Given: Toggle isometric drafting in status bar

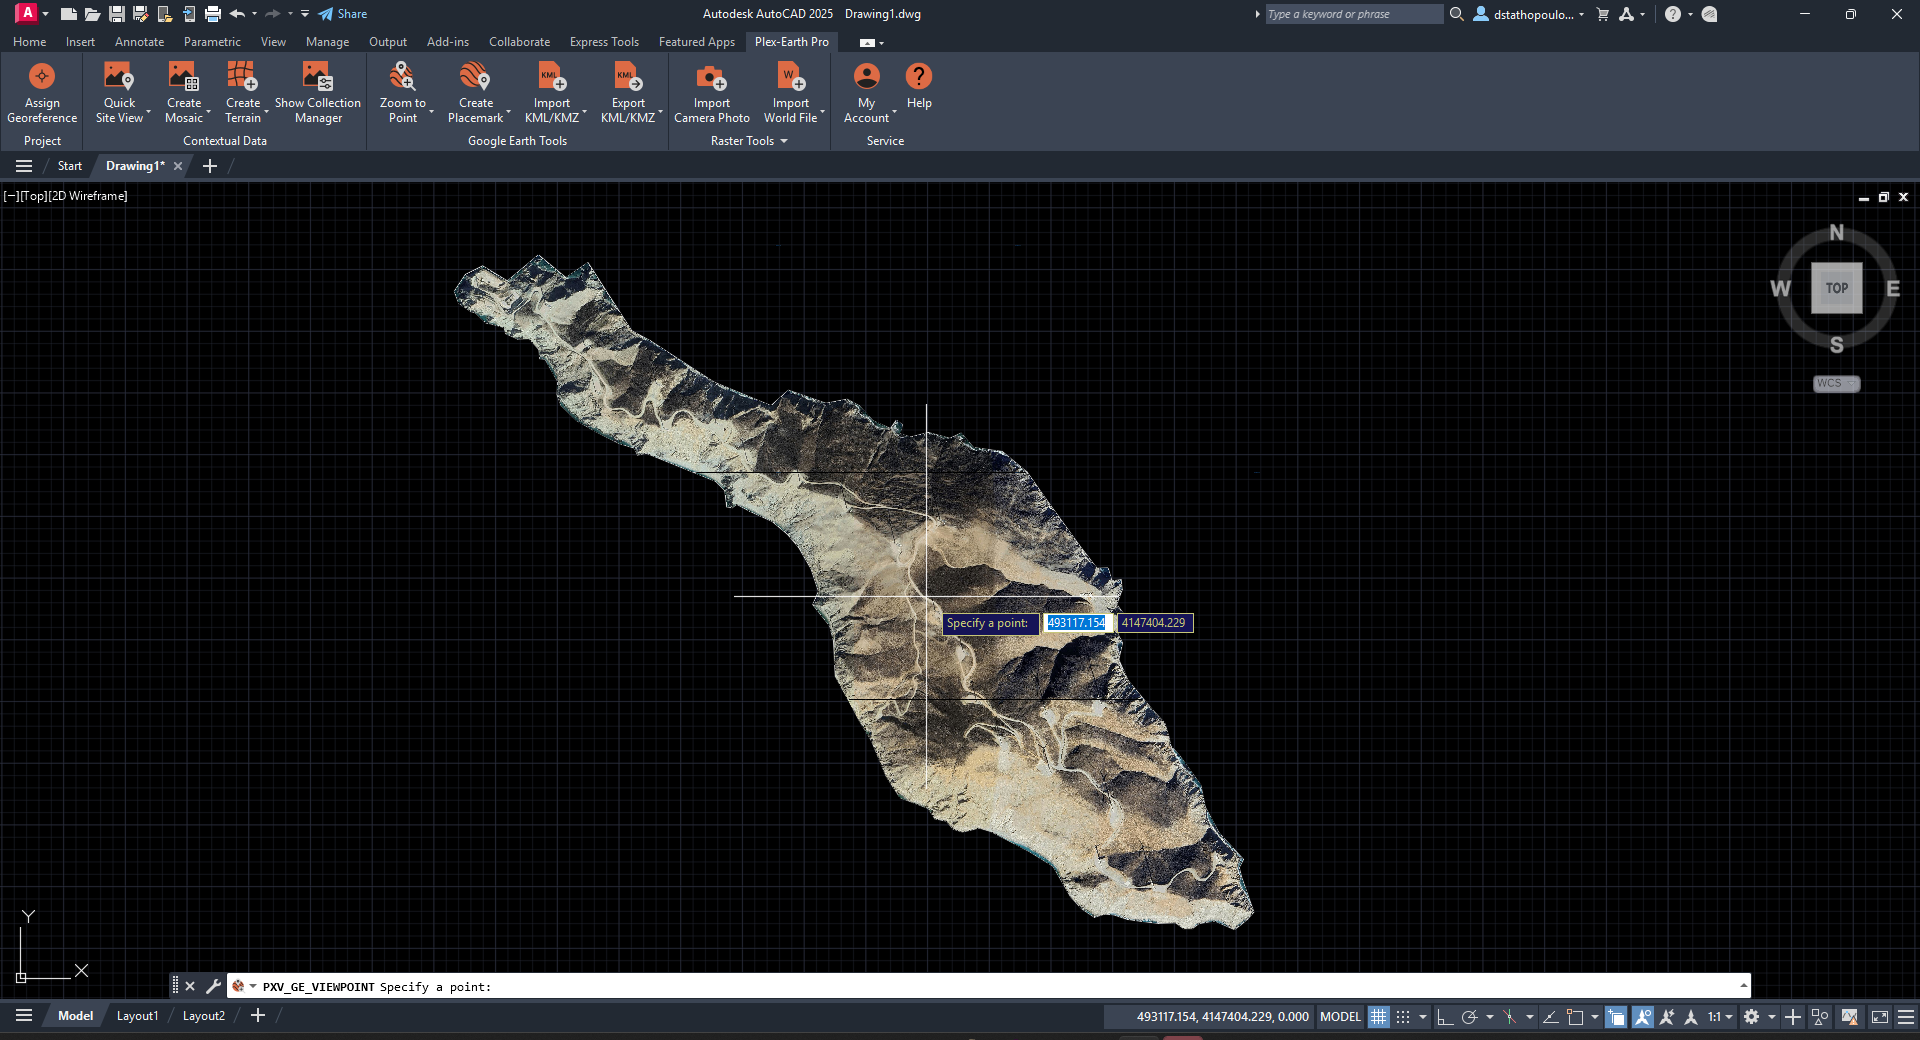Looking at the screenshot, I should click(x=1510, y=1017).
